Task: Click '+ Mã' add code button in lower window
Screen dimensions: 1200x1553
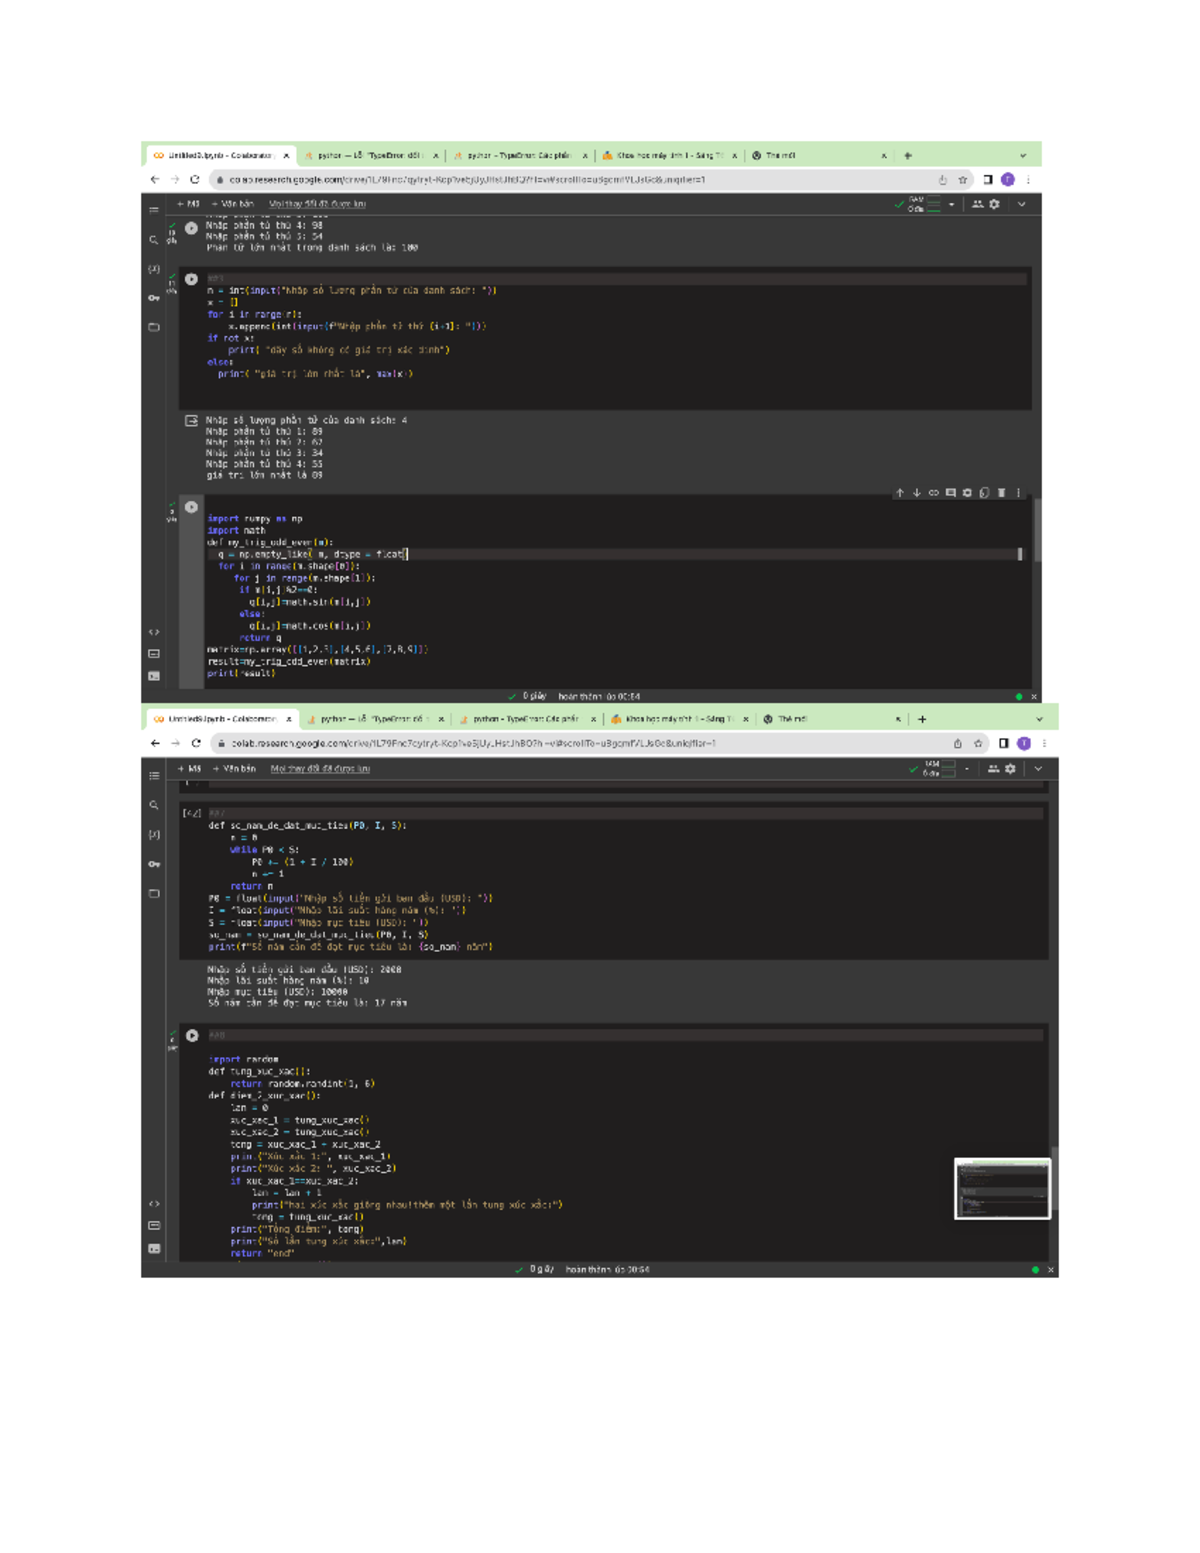Action: [x=189, y=769]
